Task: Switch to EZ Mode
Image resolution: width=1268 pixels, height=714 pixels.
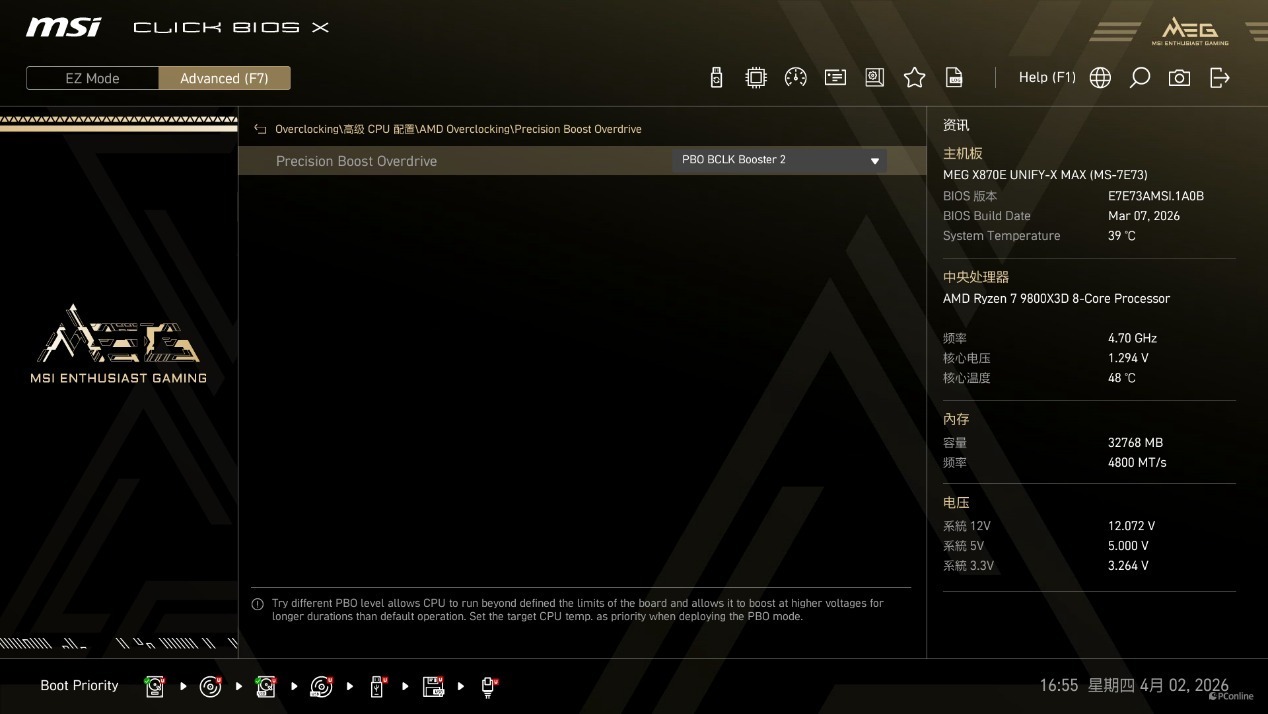Action: 92,78
